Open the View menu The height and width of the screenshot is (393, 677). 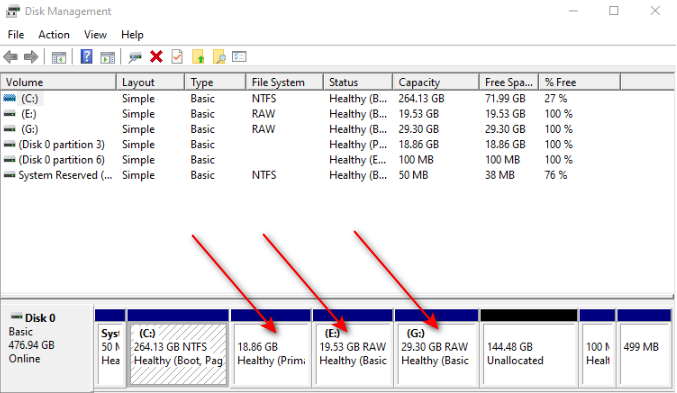click(x=95, y=35)
